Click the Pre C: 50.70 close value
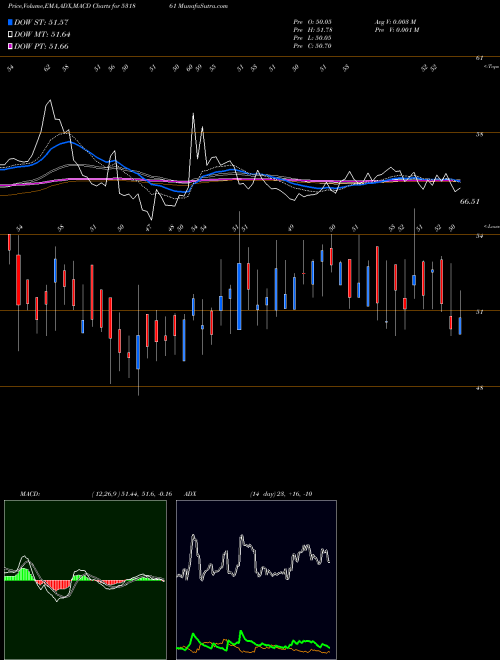Viewport: 500px width, 660px height. coord(313,46)
